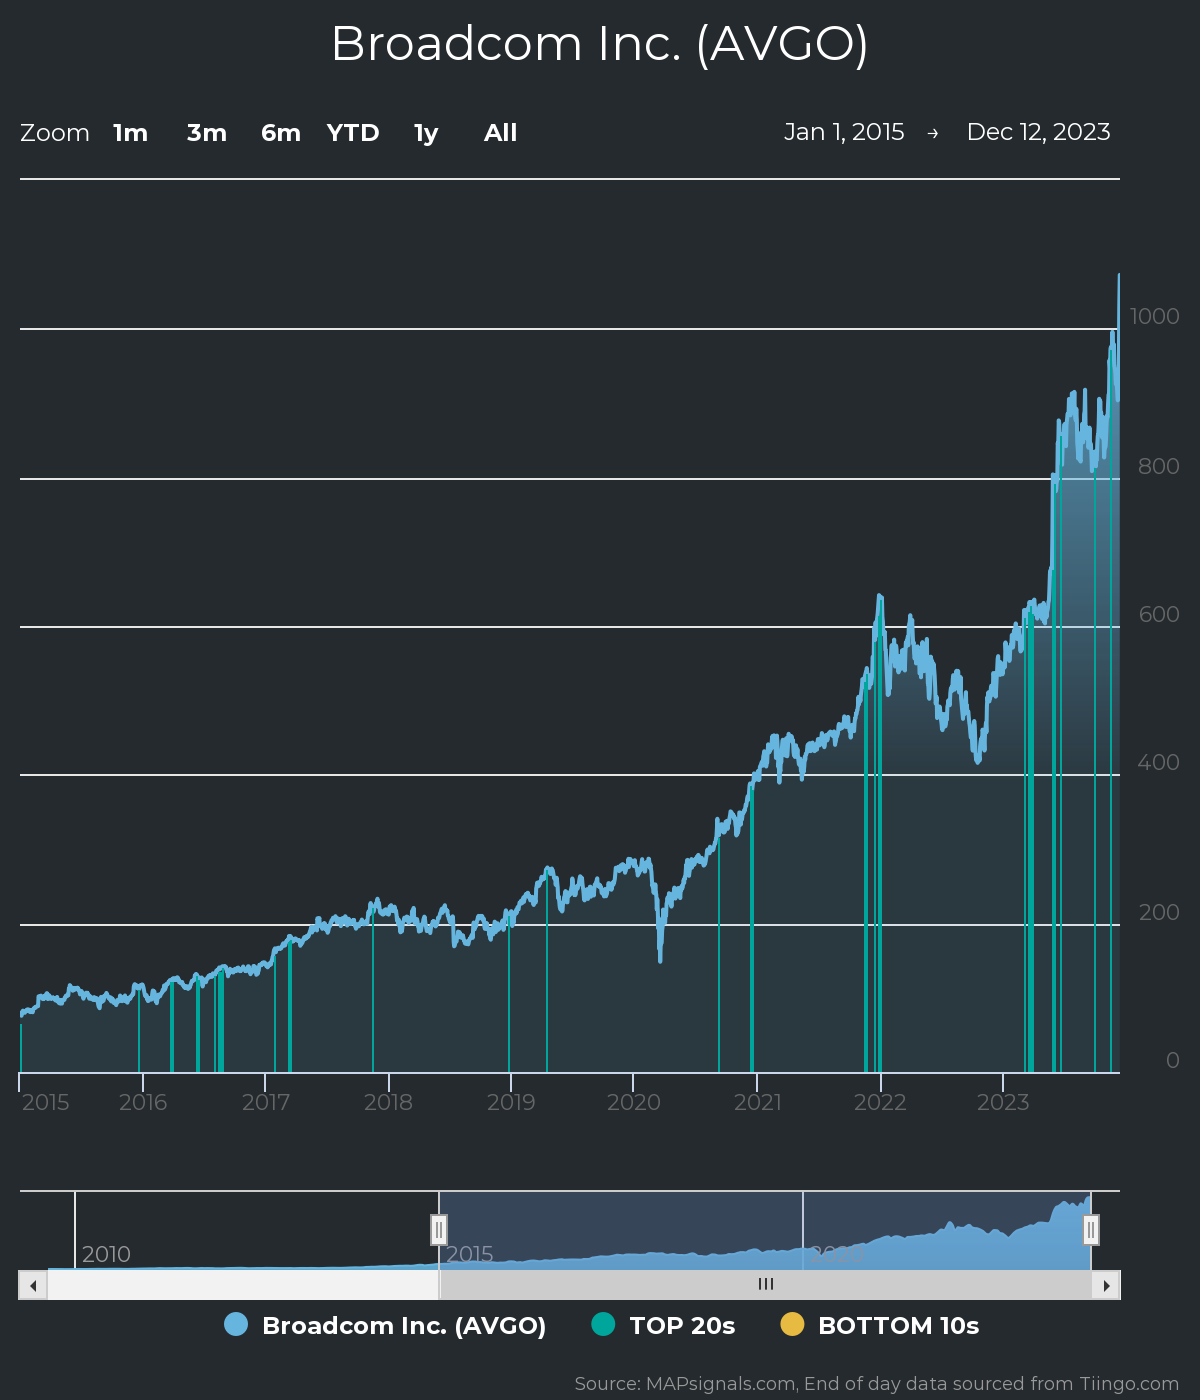Click the left navigator range handle
The width and height of the screenshot is (1200, 1400).
[x=439, y=1229]
